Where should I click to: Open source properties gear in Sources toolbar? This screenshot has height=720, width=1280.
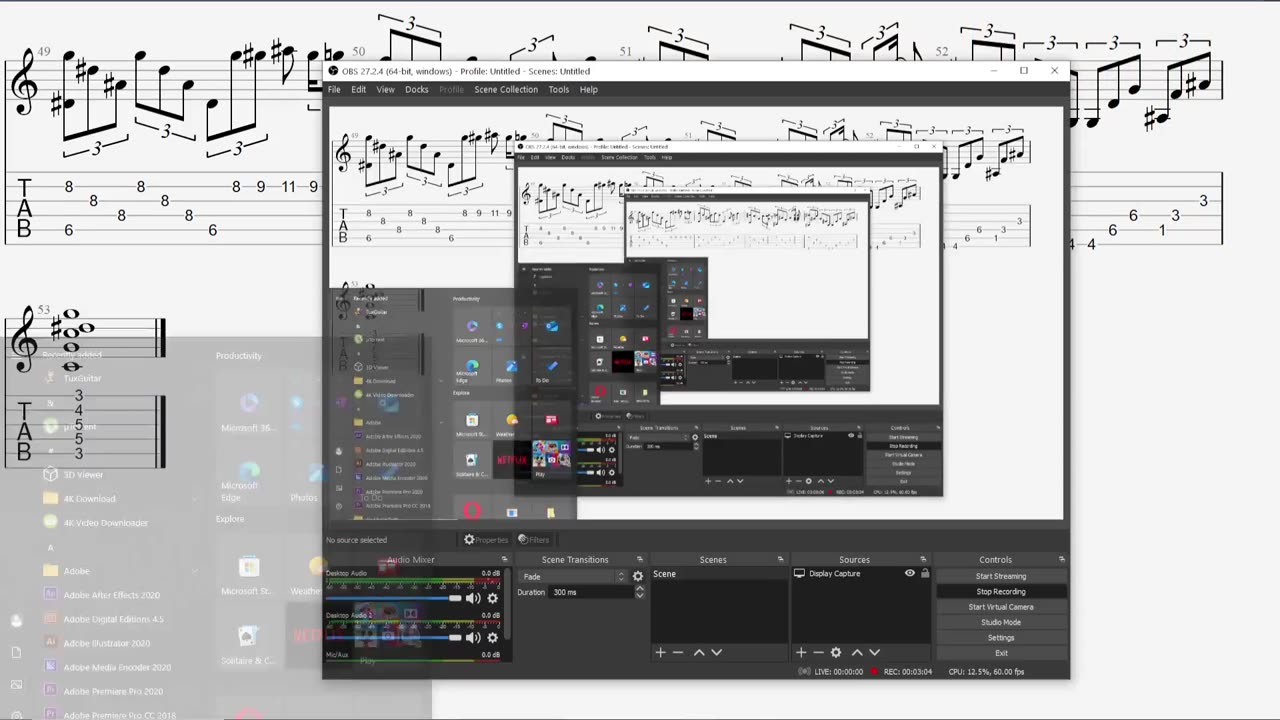836,652
